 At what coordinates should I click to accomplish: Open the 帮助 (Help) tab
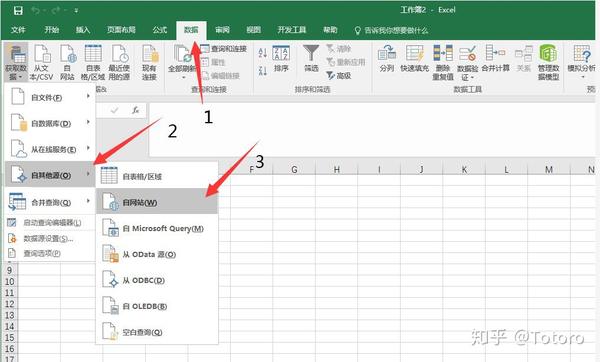click(x=330, y=30)
